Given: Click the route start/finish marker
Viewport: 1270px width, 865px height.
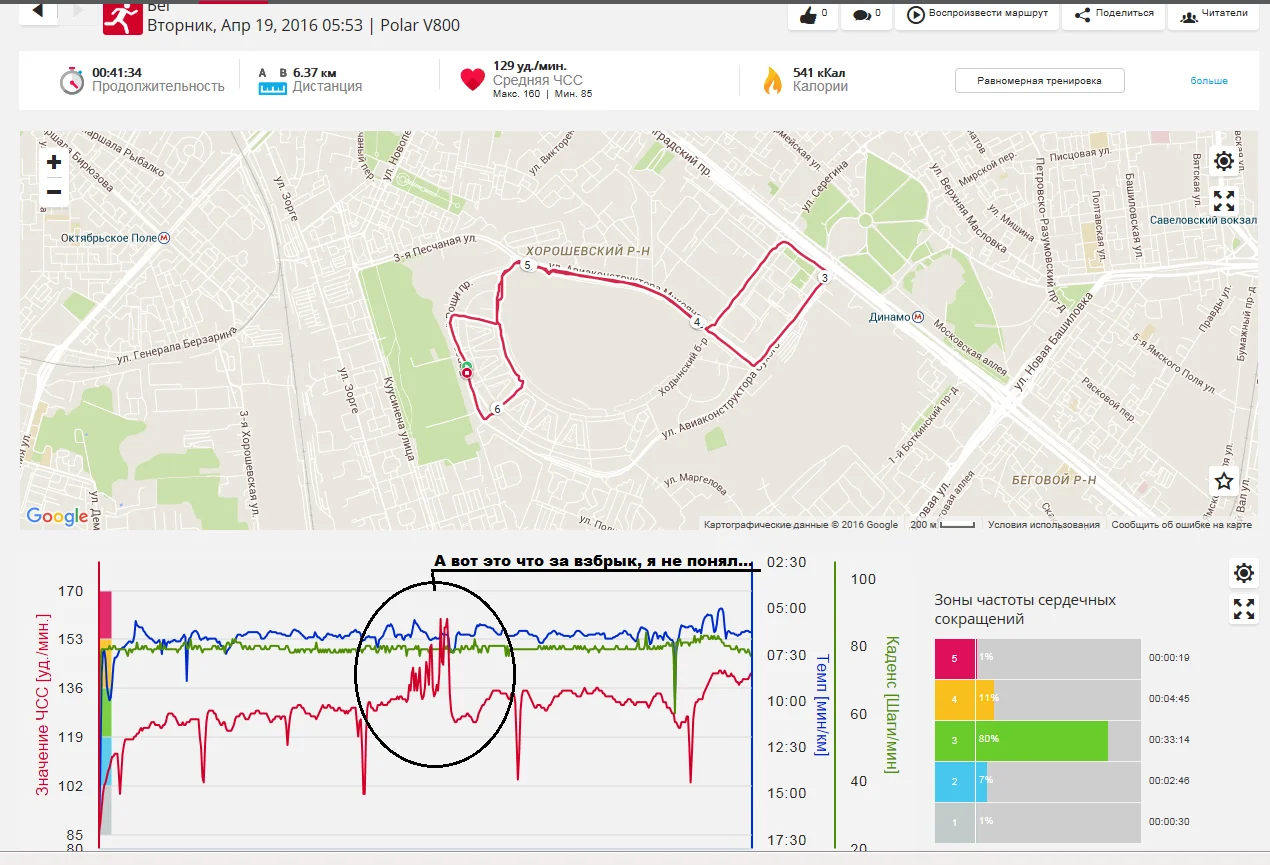Looking at the screenshot, I should point(466,372).
